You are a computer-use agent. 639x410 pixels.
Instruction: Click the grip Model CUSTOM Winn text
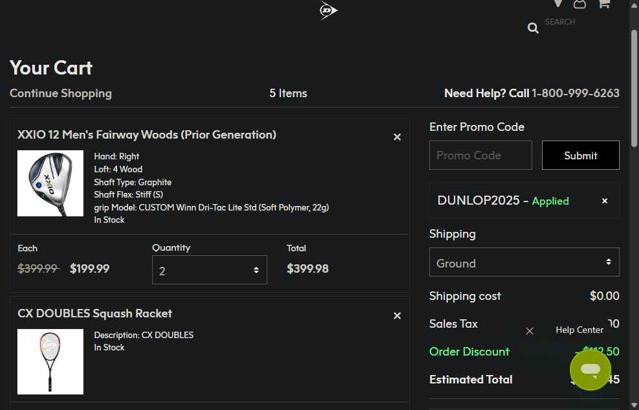pos(211,207)
